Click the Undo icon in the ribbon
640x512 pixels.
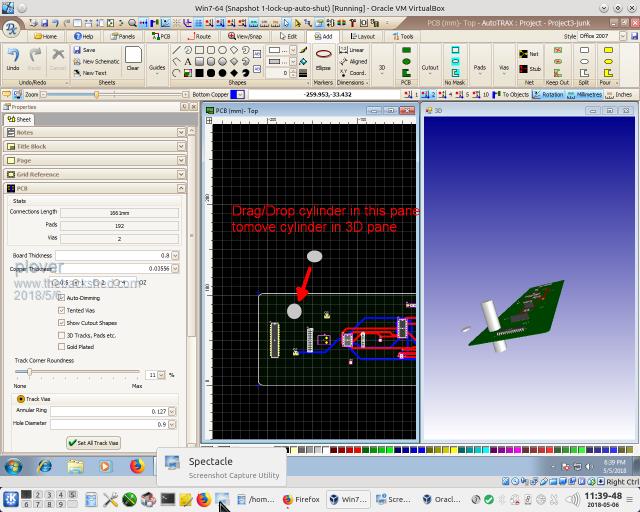tap(12, 55)
